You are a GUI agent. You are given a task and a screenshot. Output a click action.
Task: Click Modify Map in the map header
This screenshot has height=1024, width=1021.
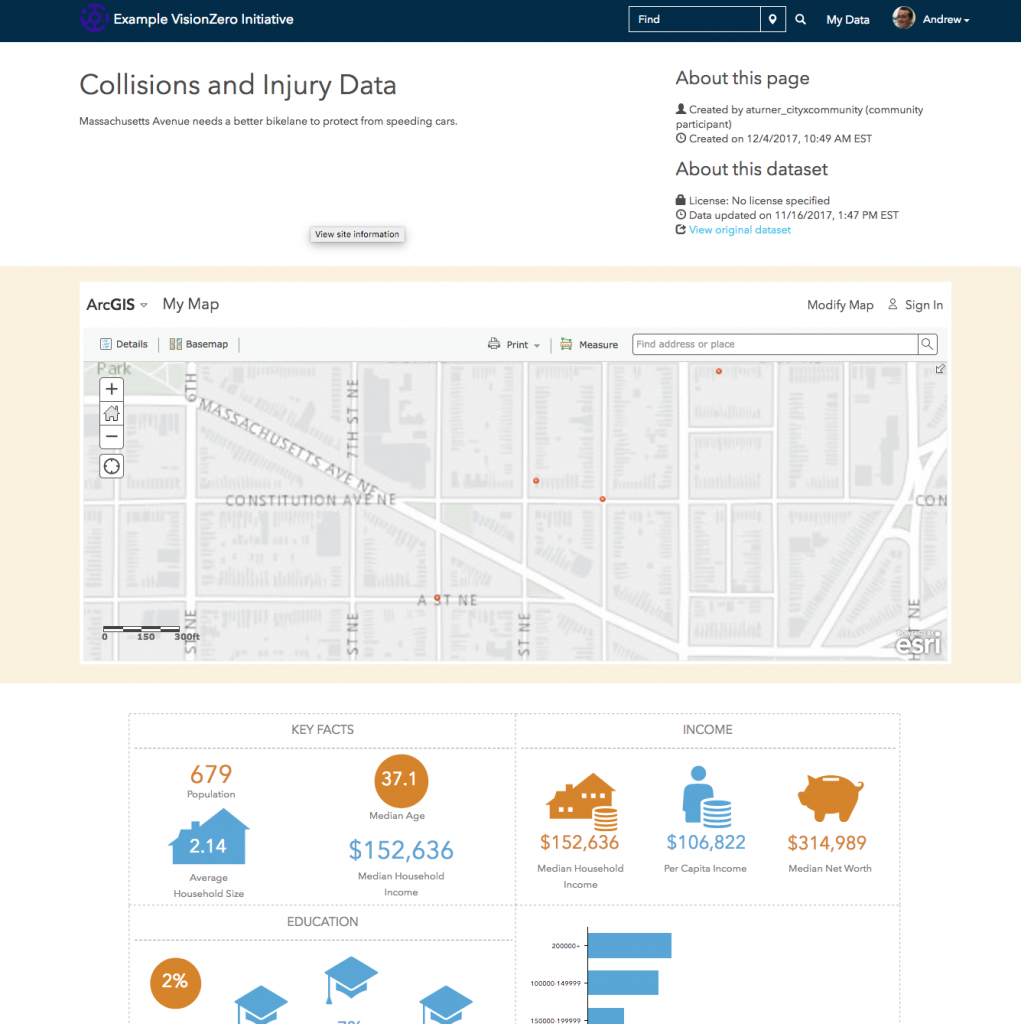pyautogui.click(x=840, y=305)
